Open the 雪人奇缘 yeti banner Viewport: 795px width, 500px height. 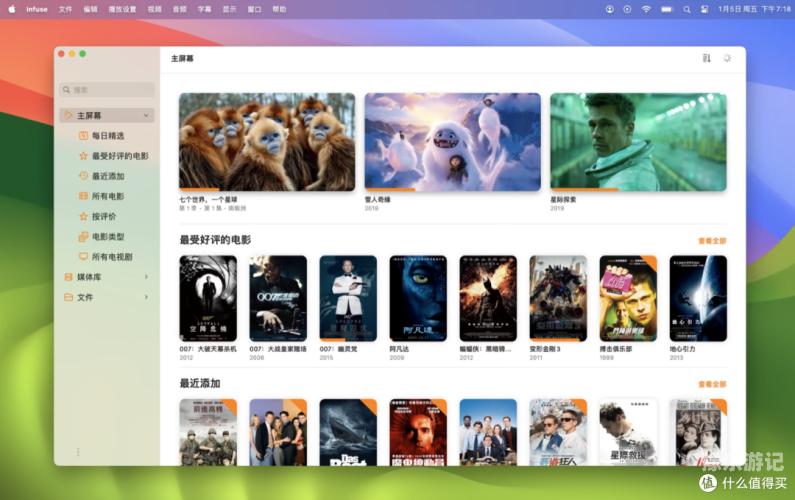(x=452, y=142)
